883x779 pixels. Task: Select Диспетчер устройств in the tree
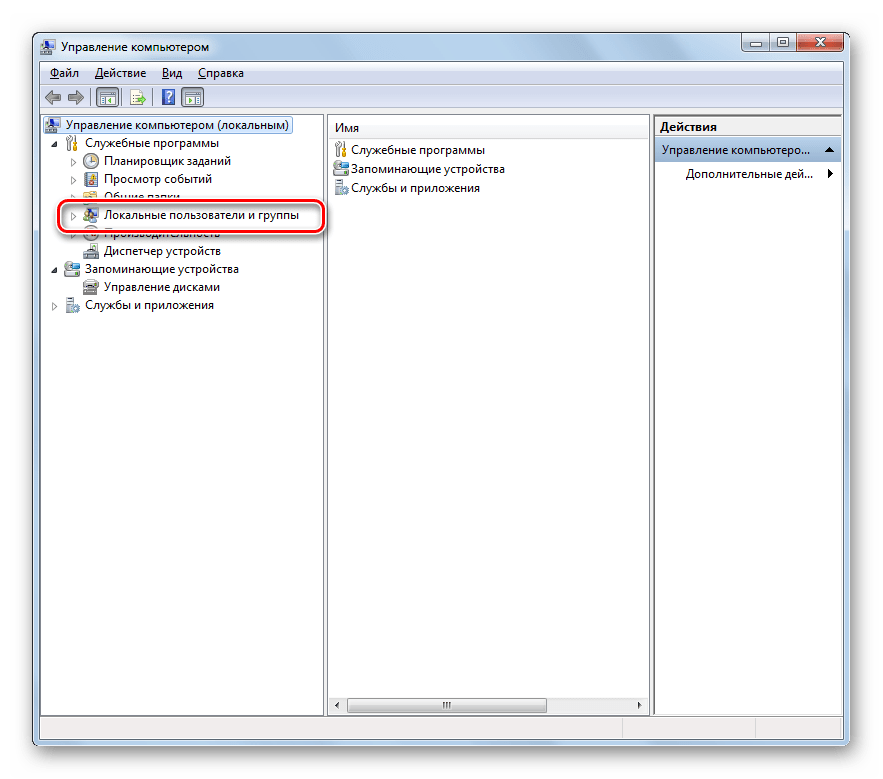pyautogui.click(x=162, y=251)
